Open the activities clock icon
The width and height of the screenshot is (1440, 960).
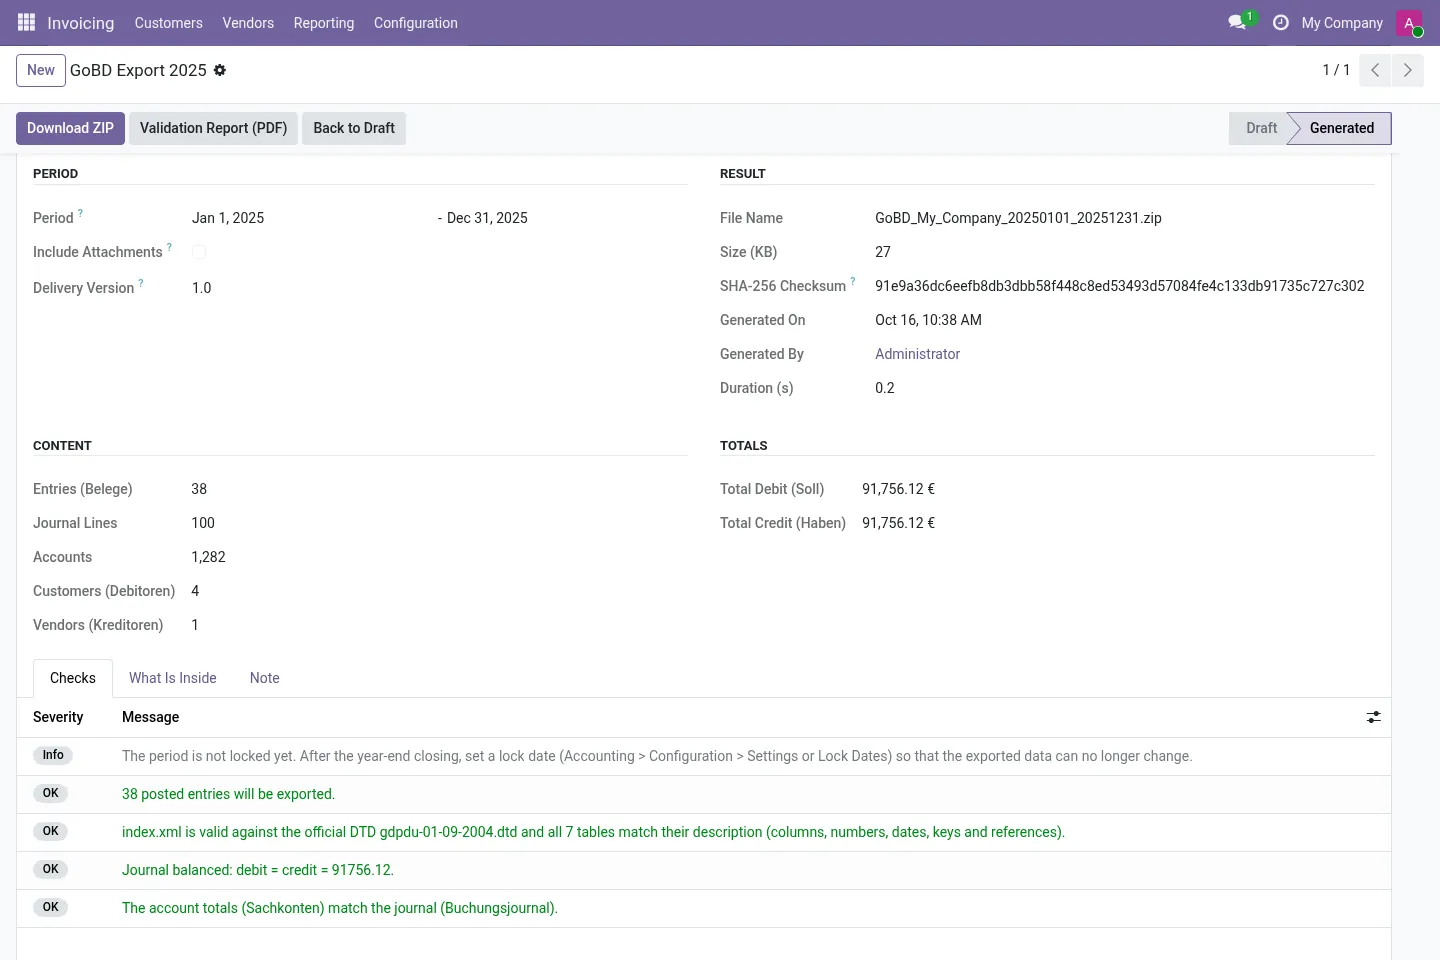(1280, 22)
